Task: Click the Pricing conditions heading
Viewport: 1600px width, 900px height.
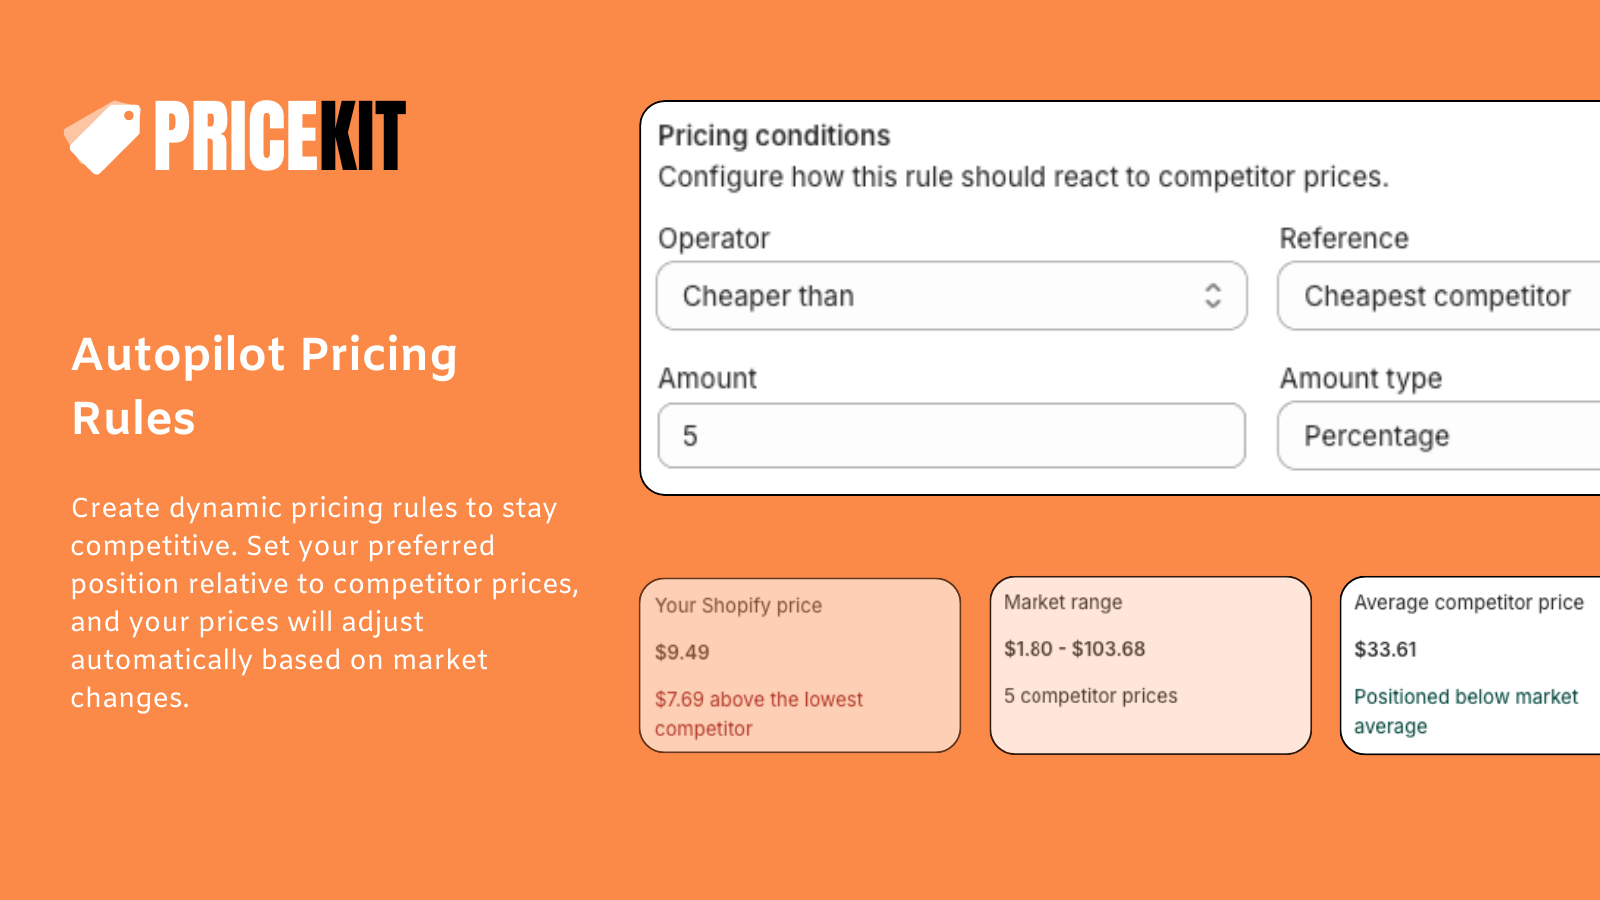Action: (773, 135)
